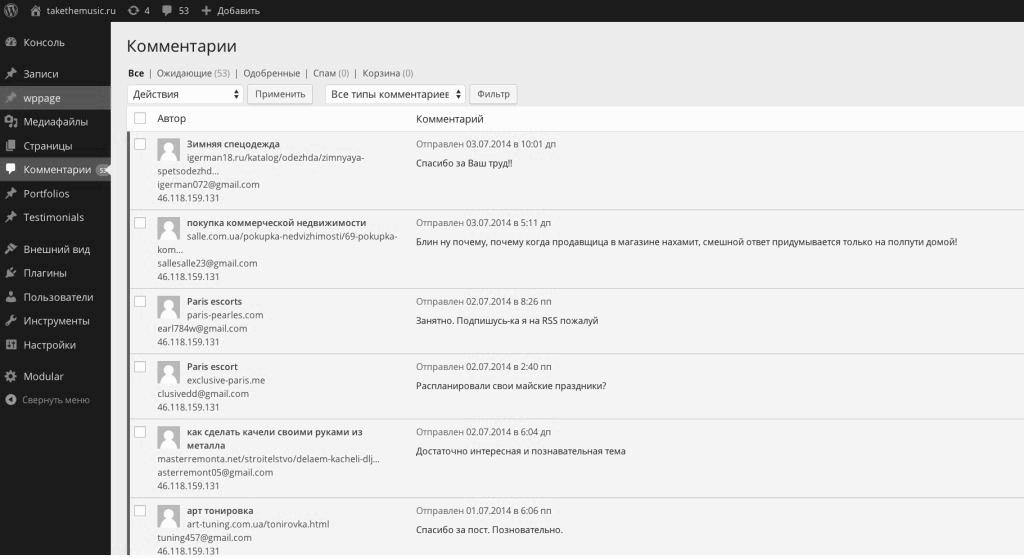
Task: Open the Все типы комментариев dropdown
Action: (x=395, y=94)
